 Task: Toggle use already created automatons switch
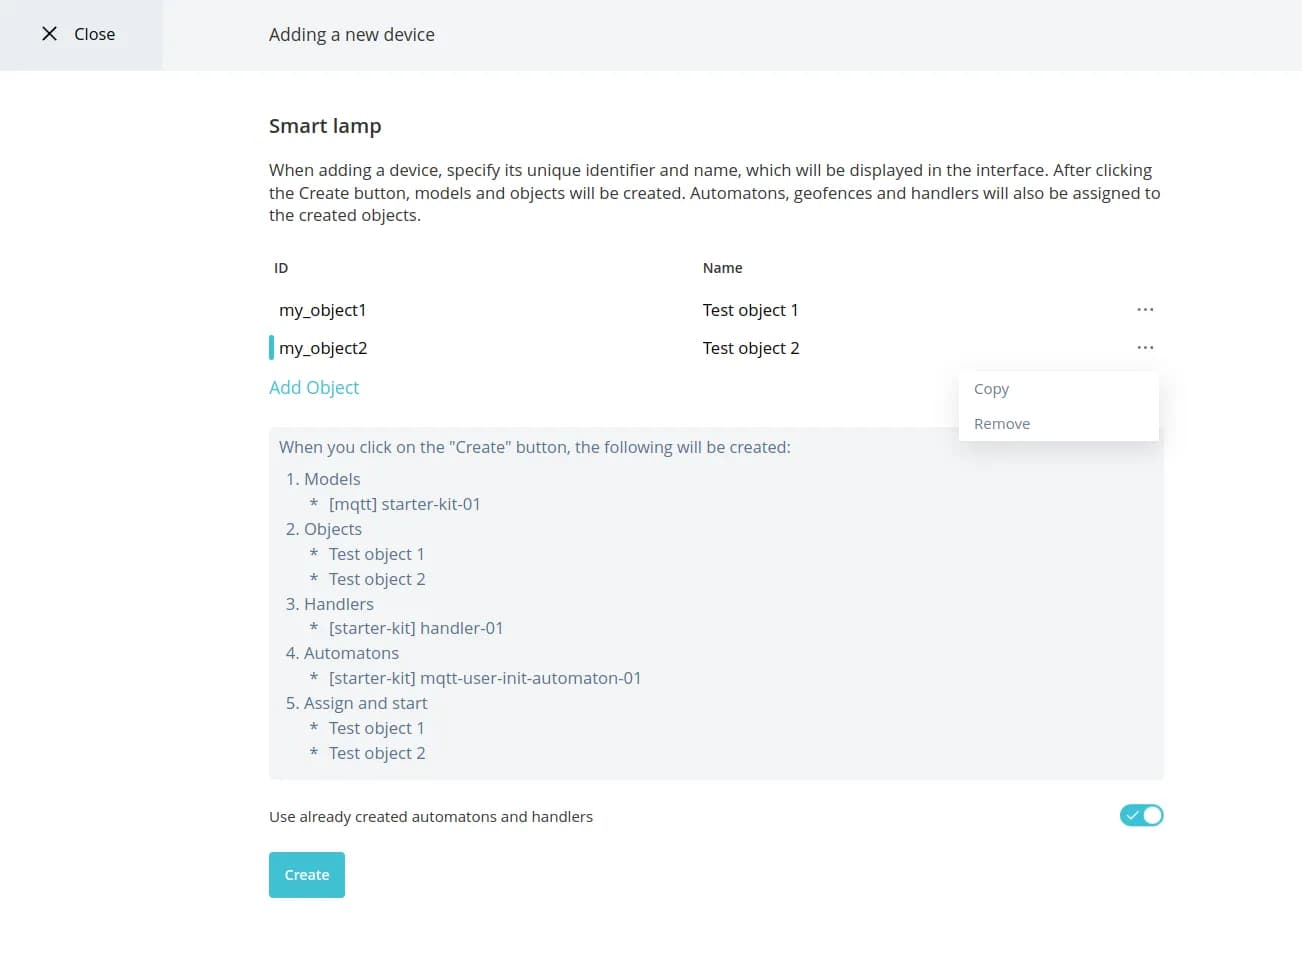click(x=1141, y=816)
